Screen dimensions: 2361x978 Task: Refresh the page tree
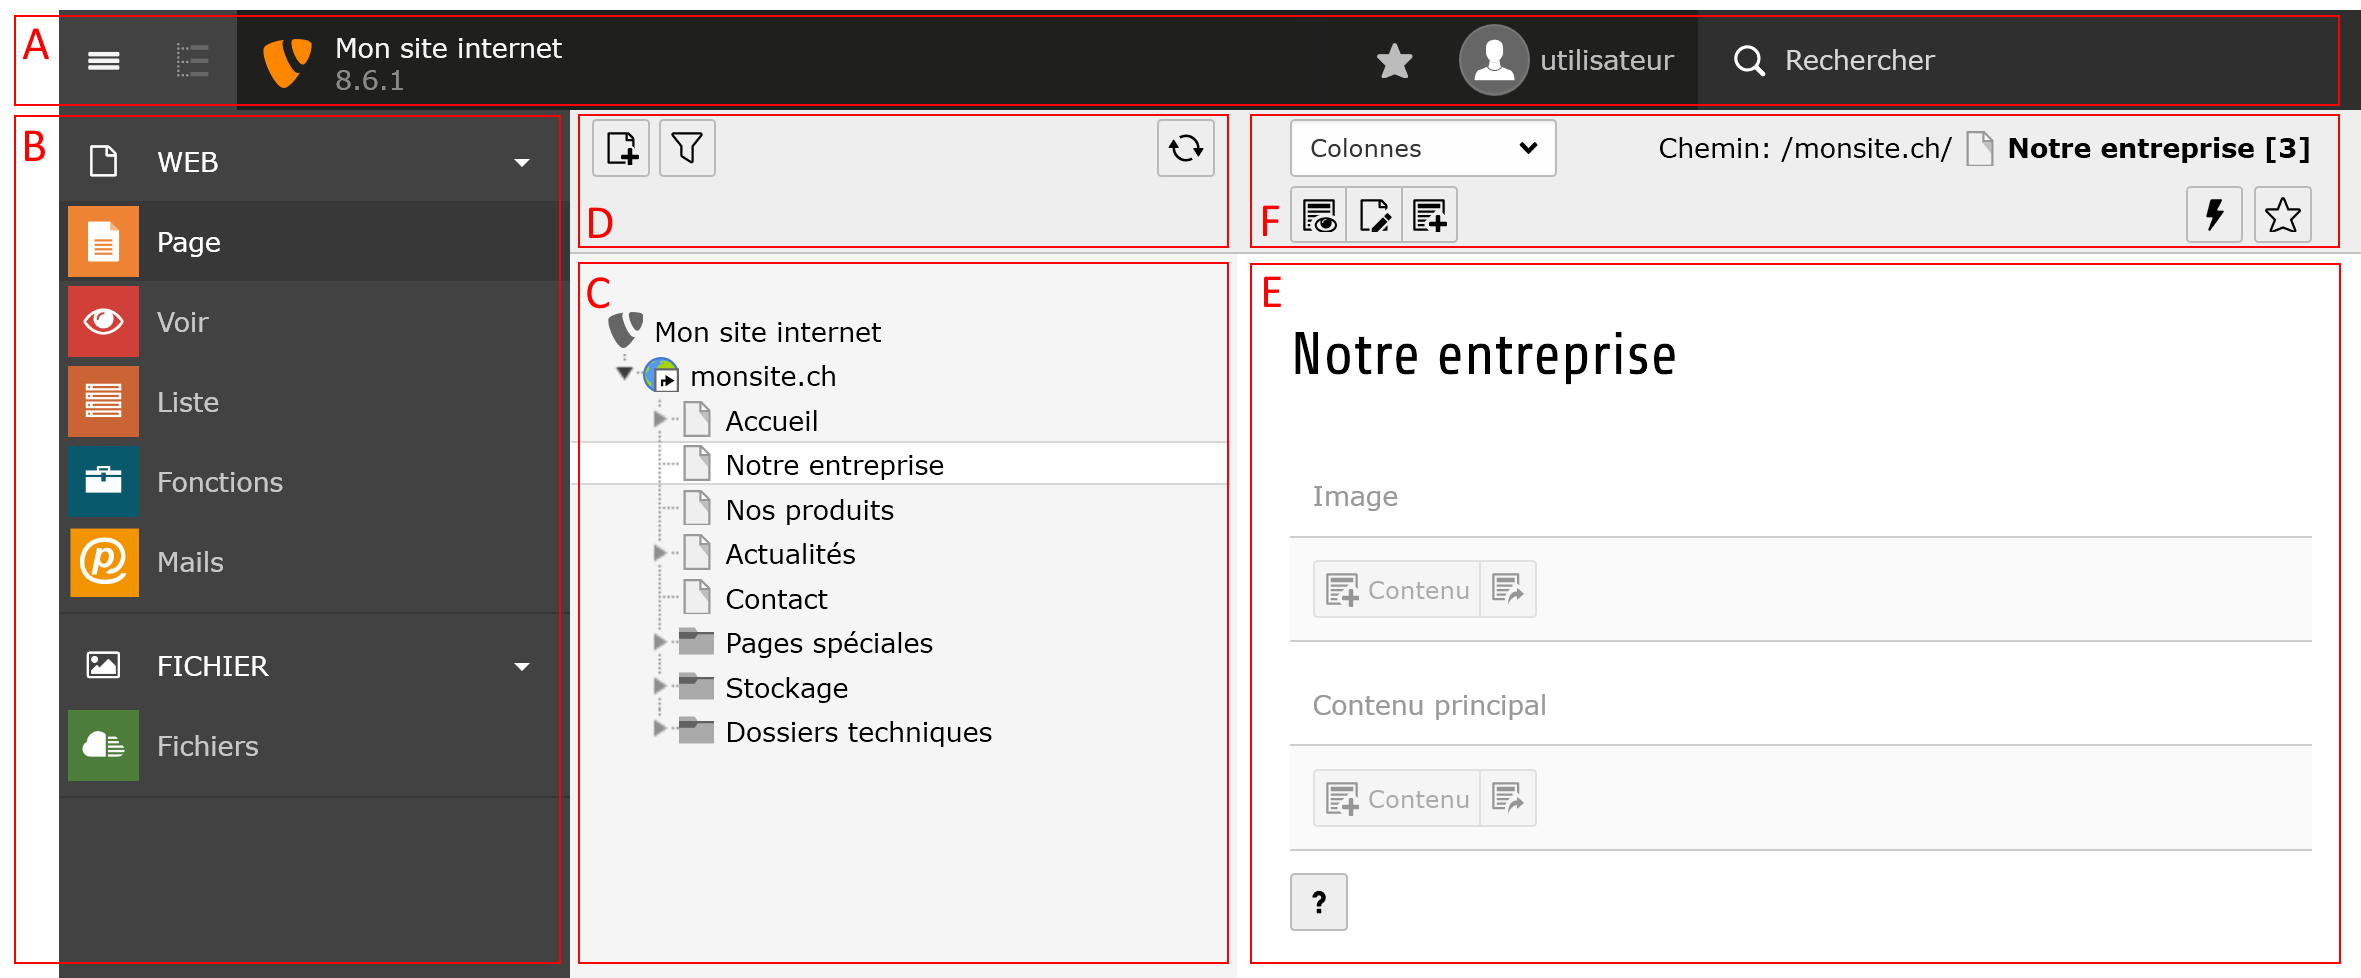click(1185, 148)
